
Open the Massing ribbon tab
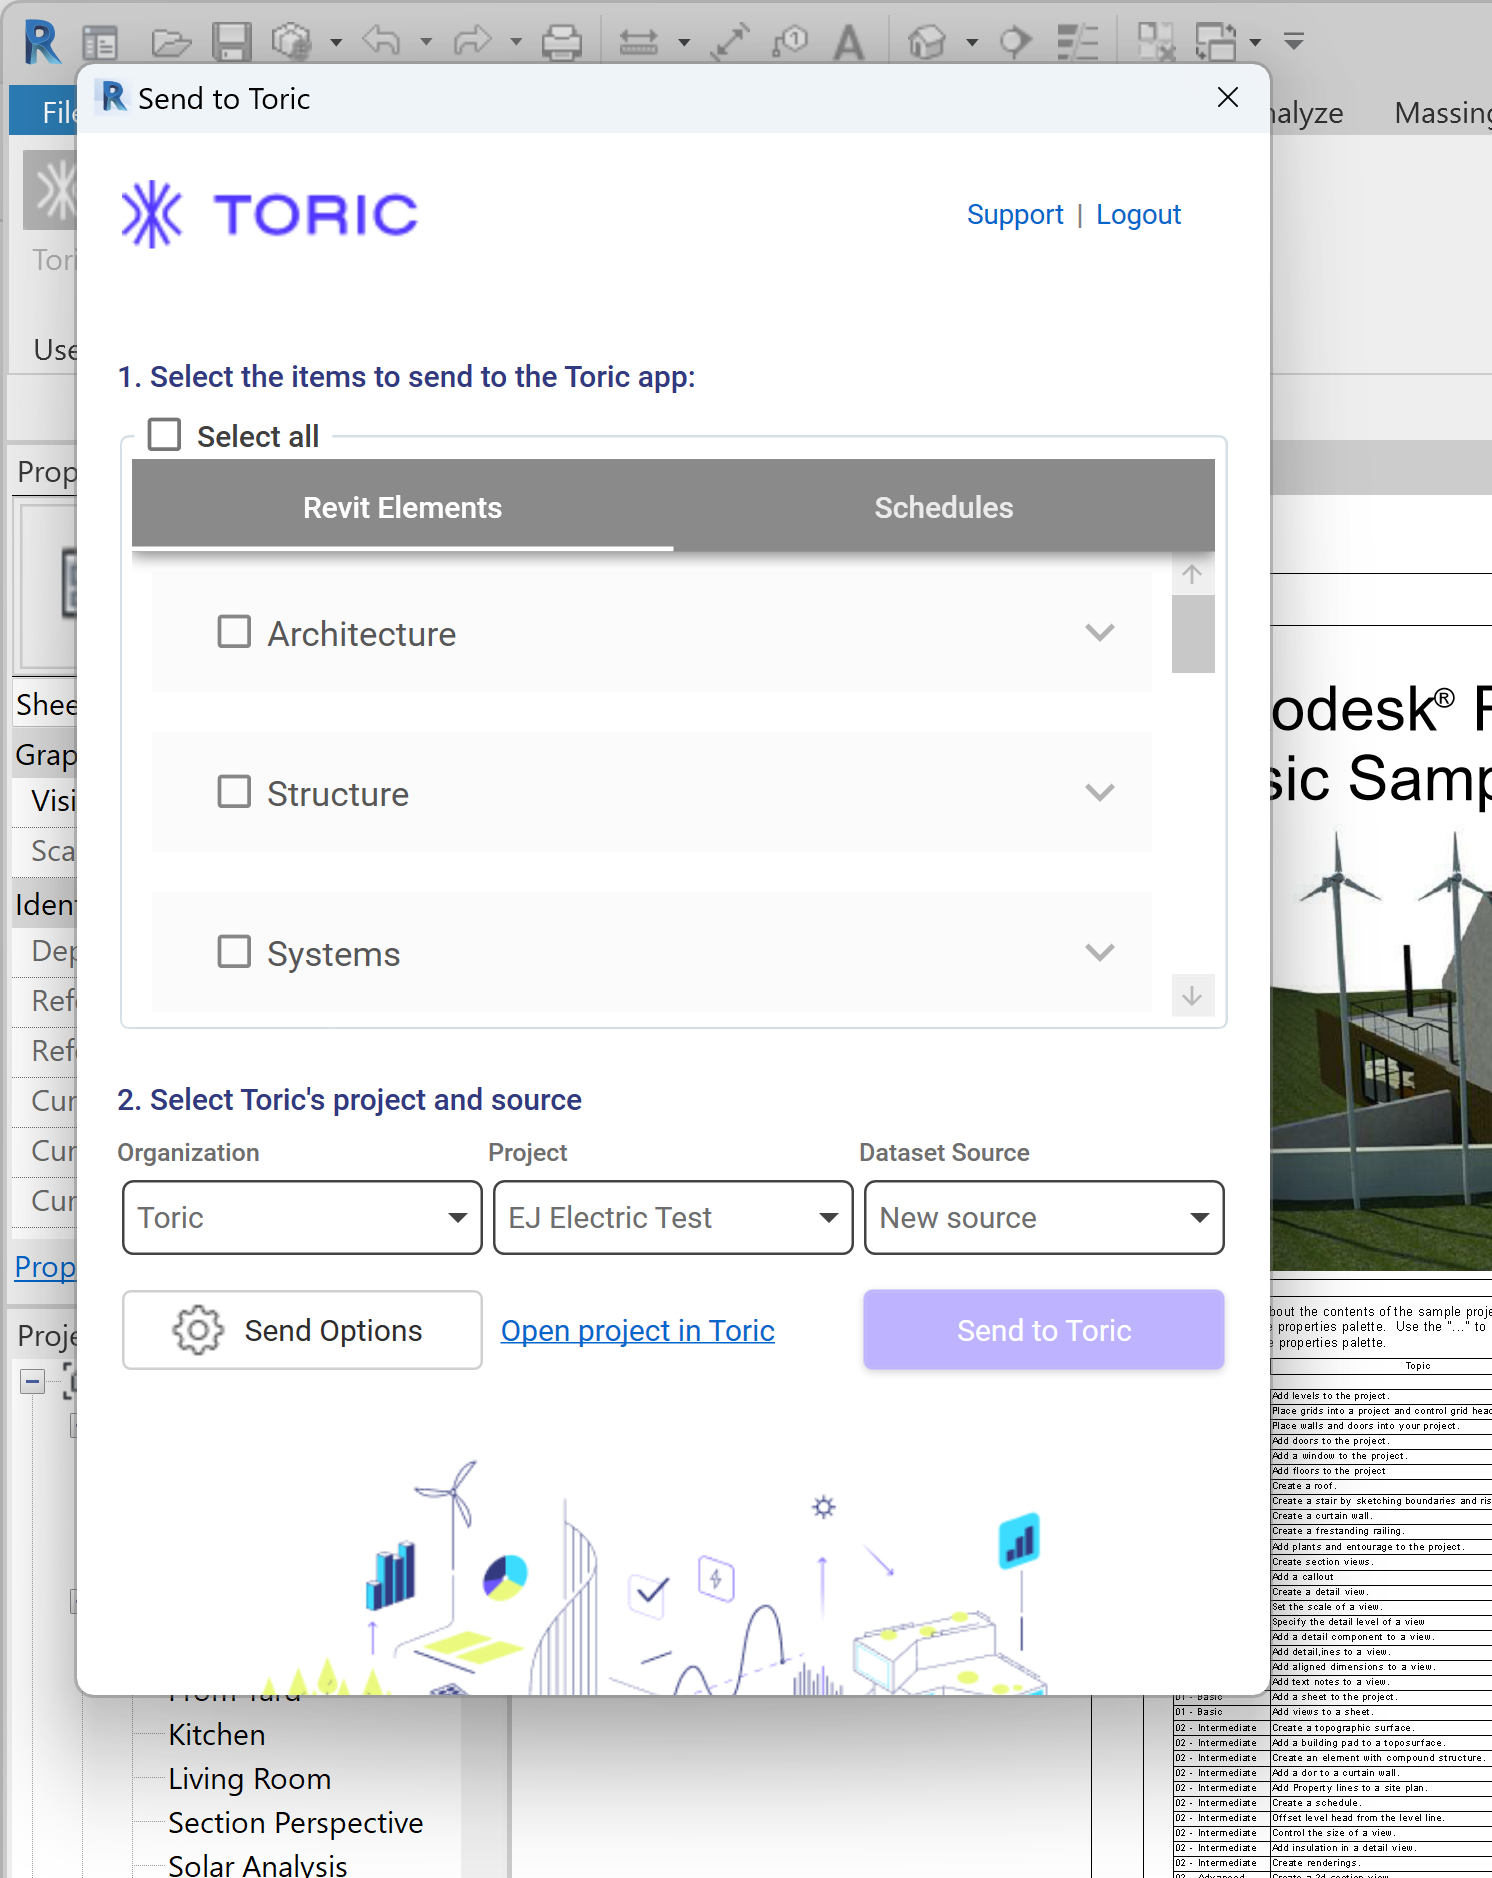point(1442,112)
